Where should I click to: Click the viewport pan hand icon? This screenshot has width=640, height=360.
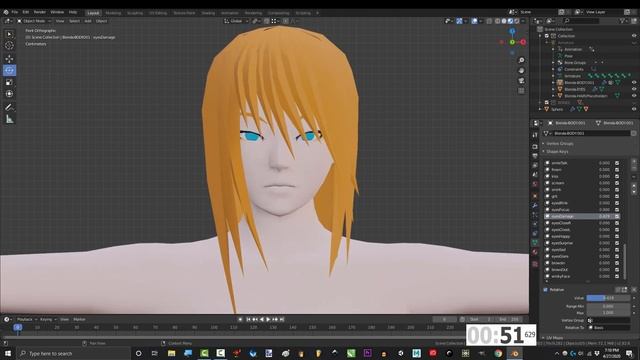pyautogui.click(x=521, y=71)
